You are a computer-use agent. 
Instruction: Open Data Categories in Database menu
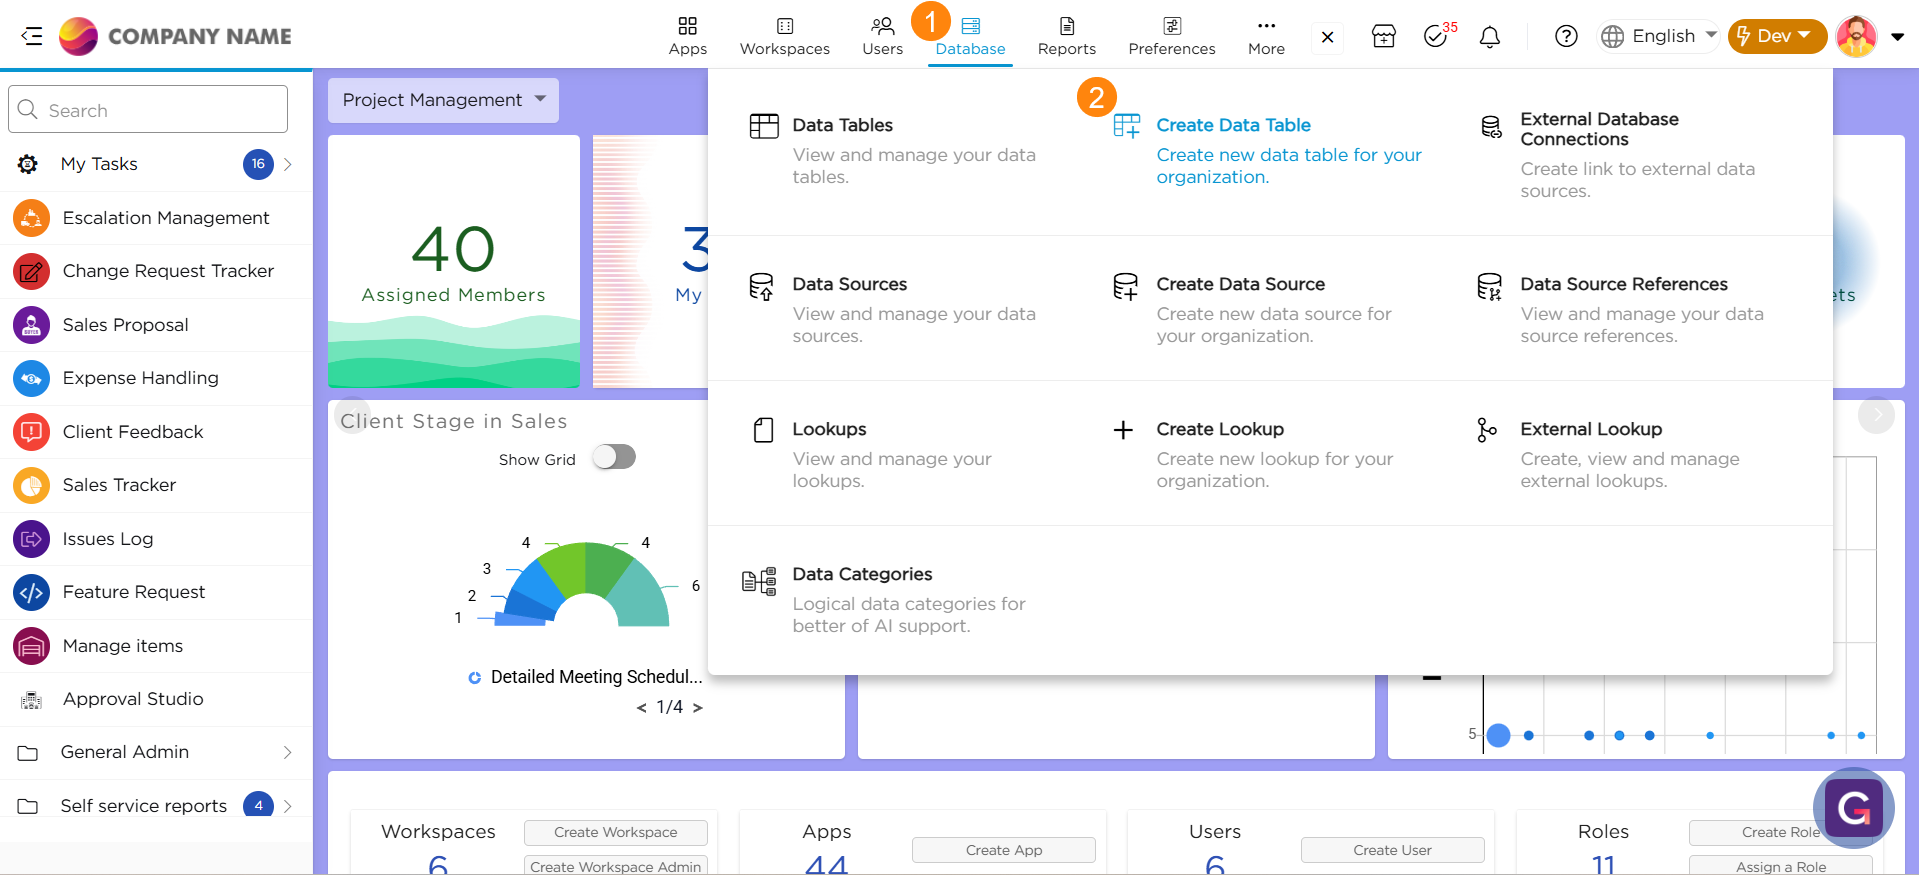(x=861, y=575)
